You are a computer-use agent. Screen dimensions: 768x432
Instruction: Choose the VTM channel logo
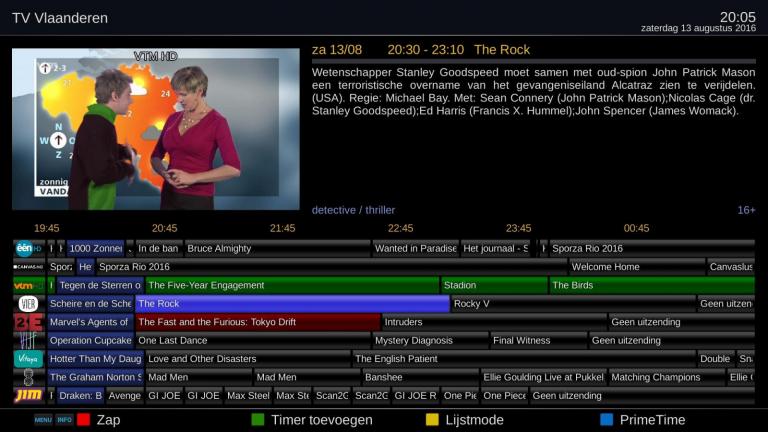[28, 285]
